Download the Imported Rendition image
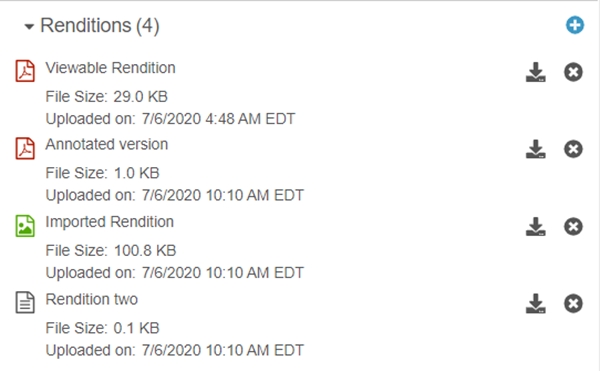 pos(536,226)
